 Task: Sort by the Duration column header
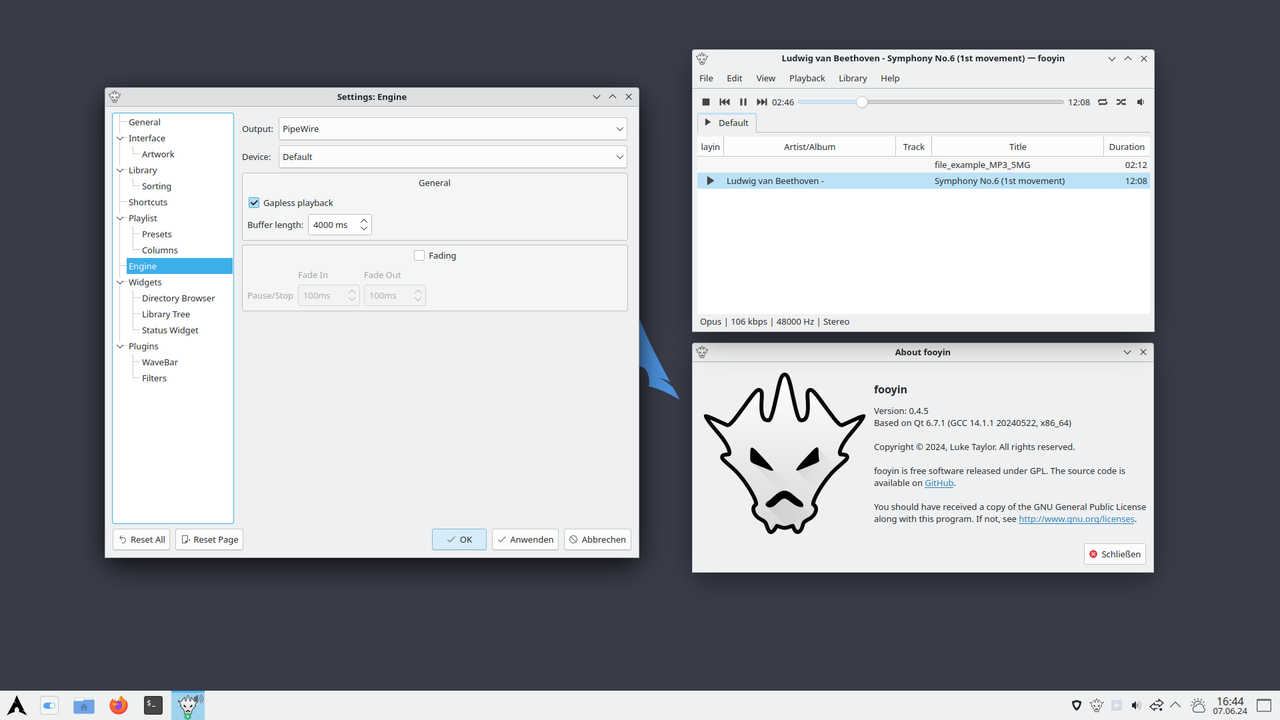tap(1126, 147)
